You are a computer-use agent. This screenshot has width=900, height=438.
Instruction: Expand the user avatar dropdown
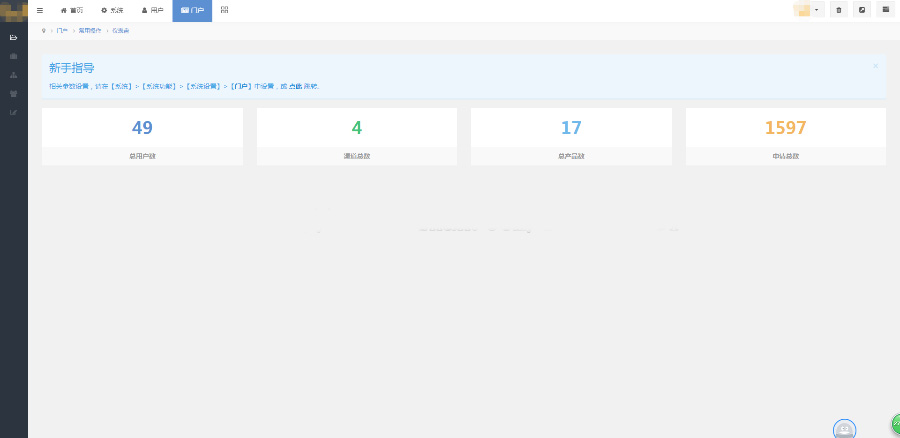(x=808, y=10)
